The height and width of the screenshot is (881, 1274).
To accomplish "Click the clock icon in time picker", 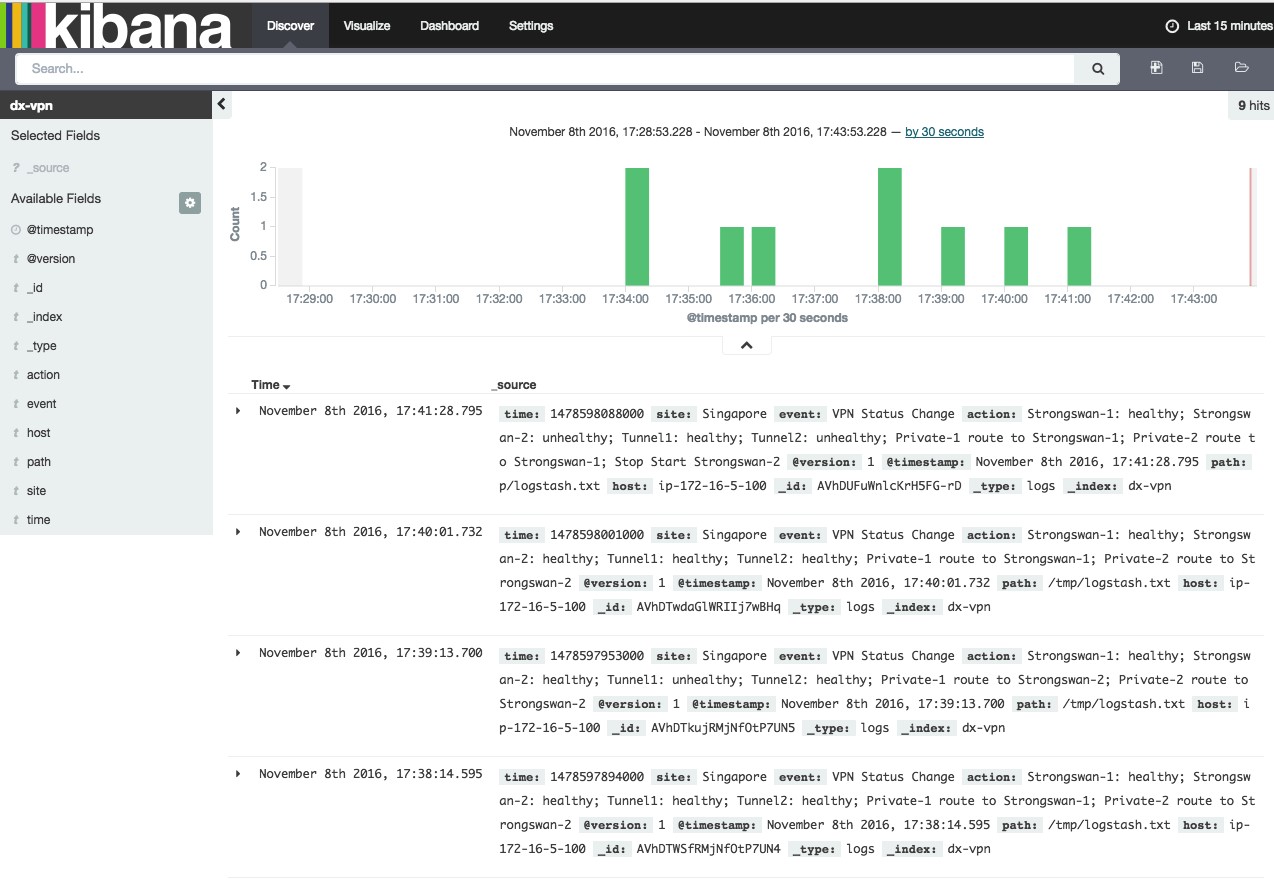I will (1172, 26).
